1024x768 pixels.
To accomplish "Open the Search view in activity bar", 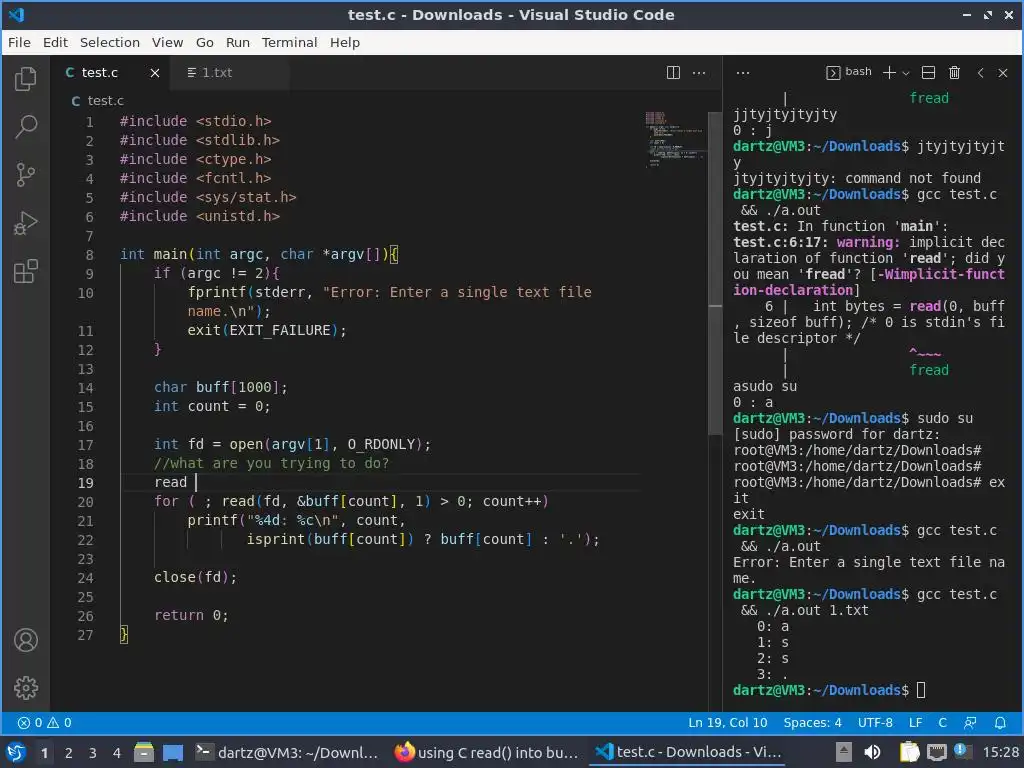I will 25,127.
